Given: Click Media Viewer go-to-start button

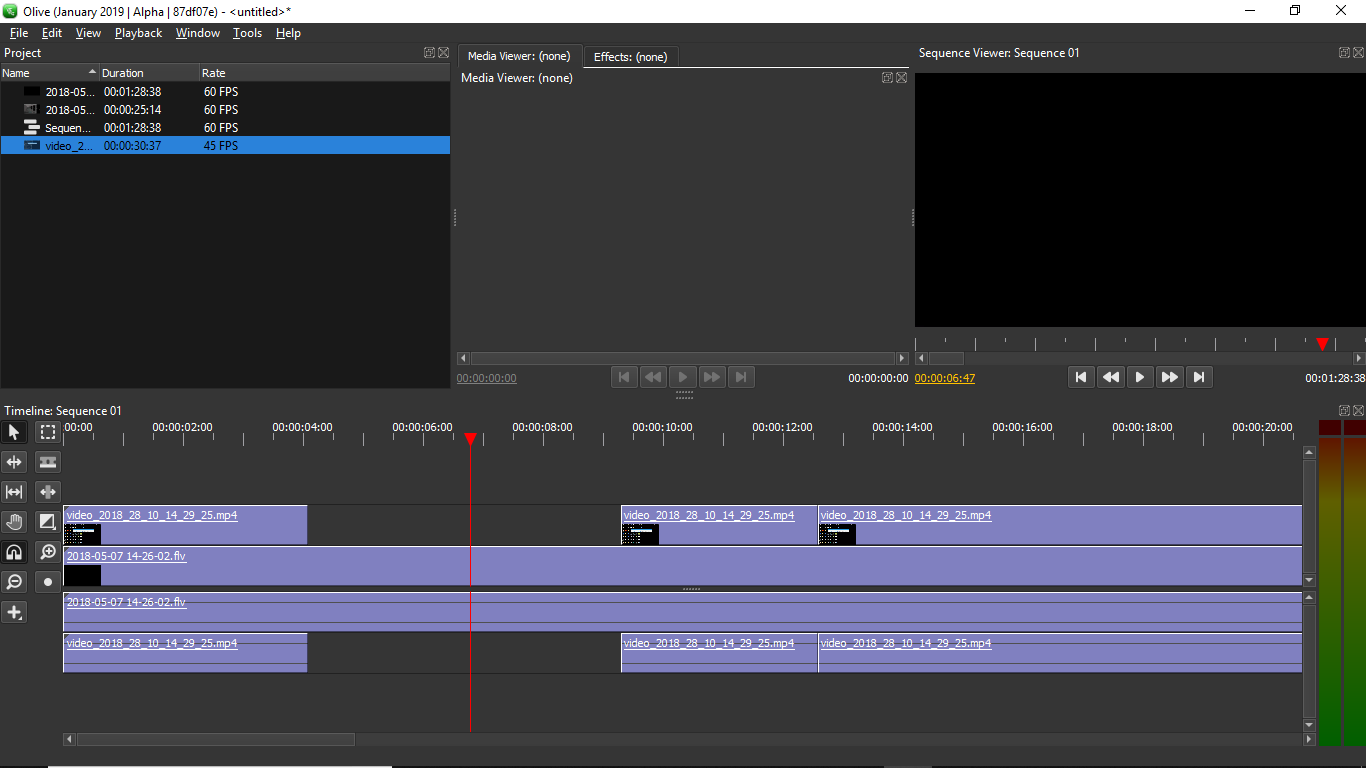Looking at the screenshot, I should [623, 377].
